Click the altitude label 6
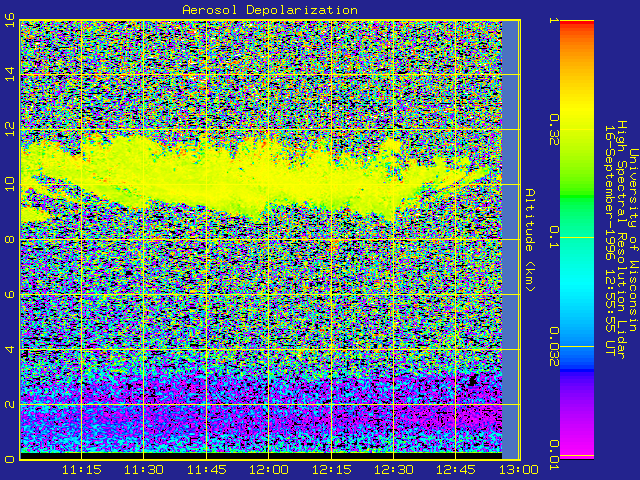Screen dimensions: 640x480 [10, 294]
